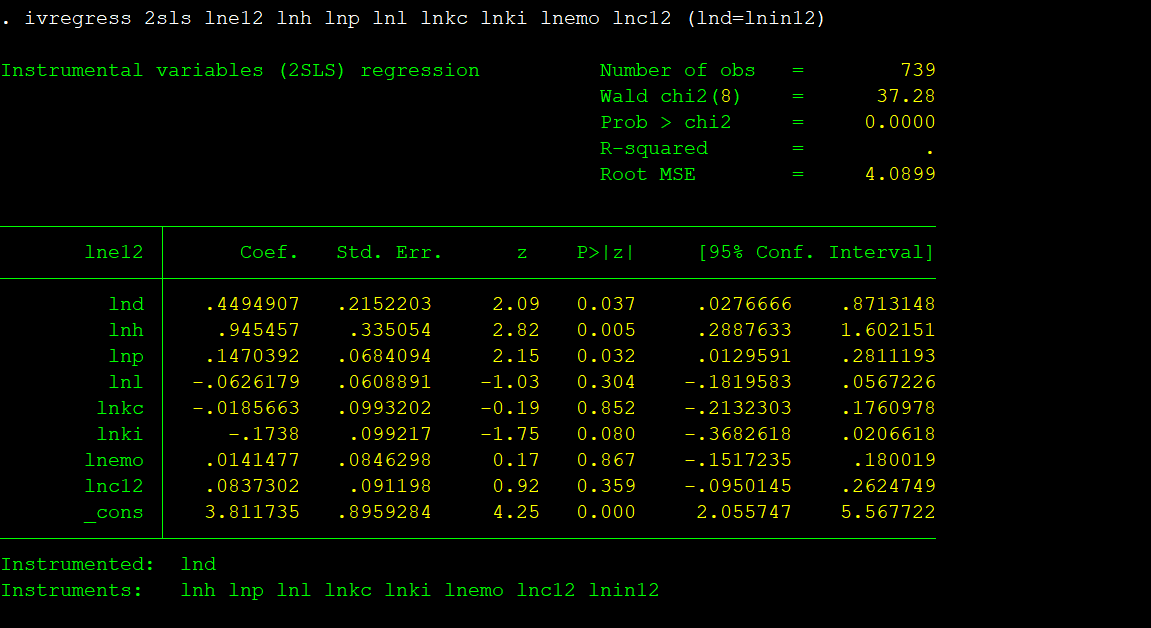
Task: Click the lnh row label in table
Action: coord(126,330)
